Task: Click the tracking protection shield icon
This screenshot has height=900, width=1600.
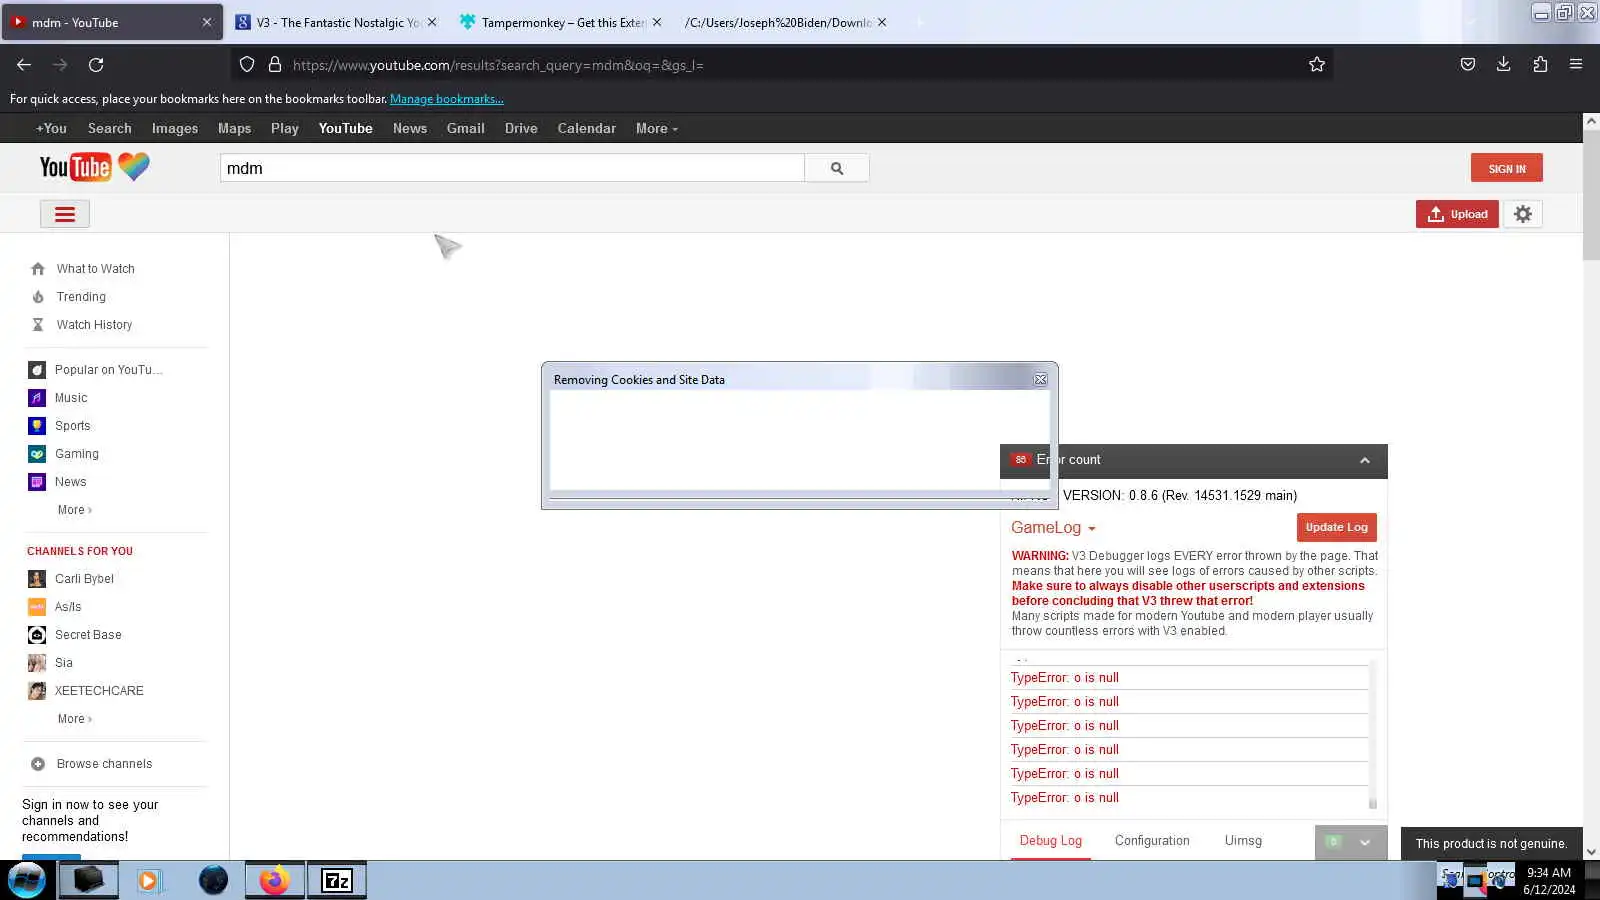Action: pos(247,65)
